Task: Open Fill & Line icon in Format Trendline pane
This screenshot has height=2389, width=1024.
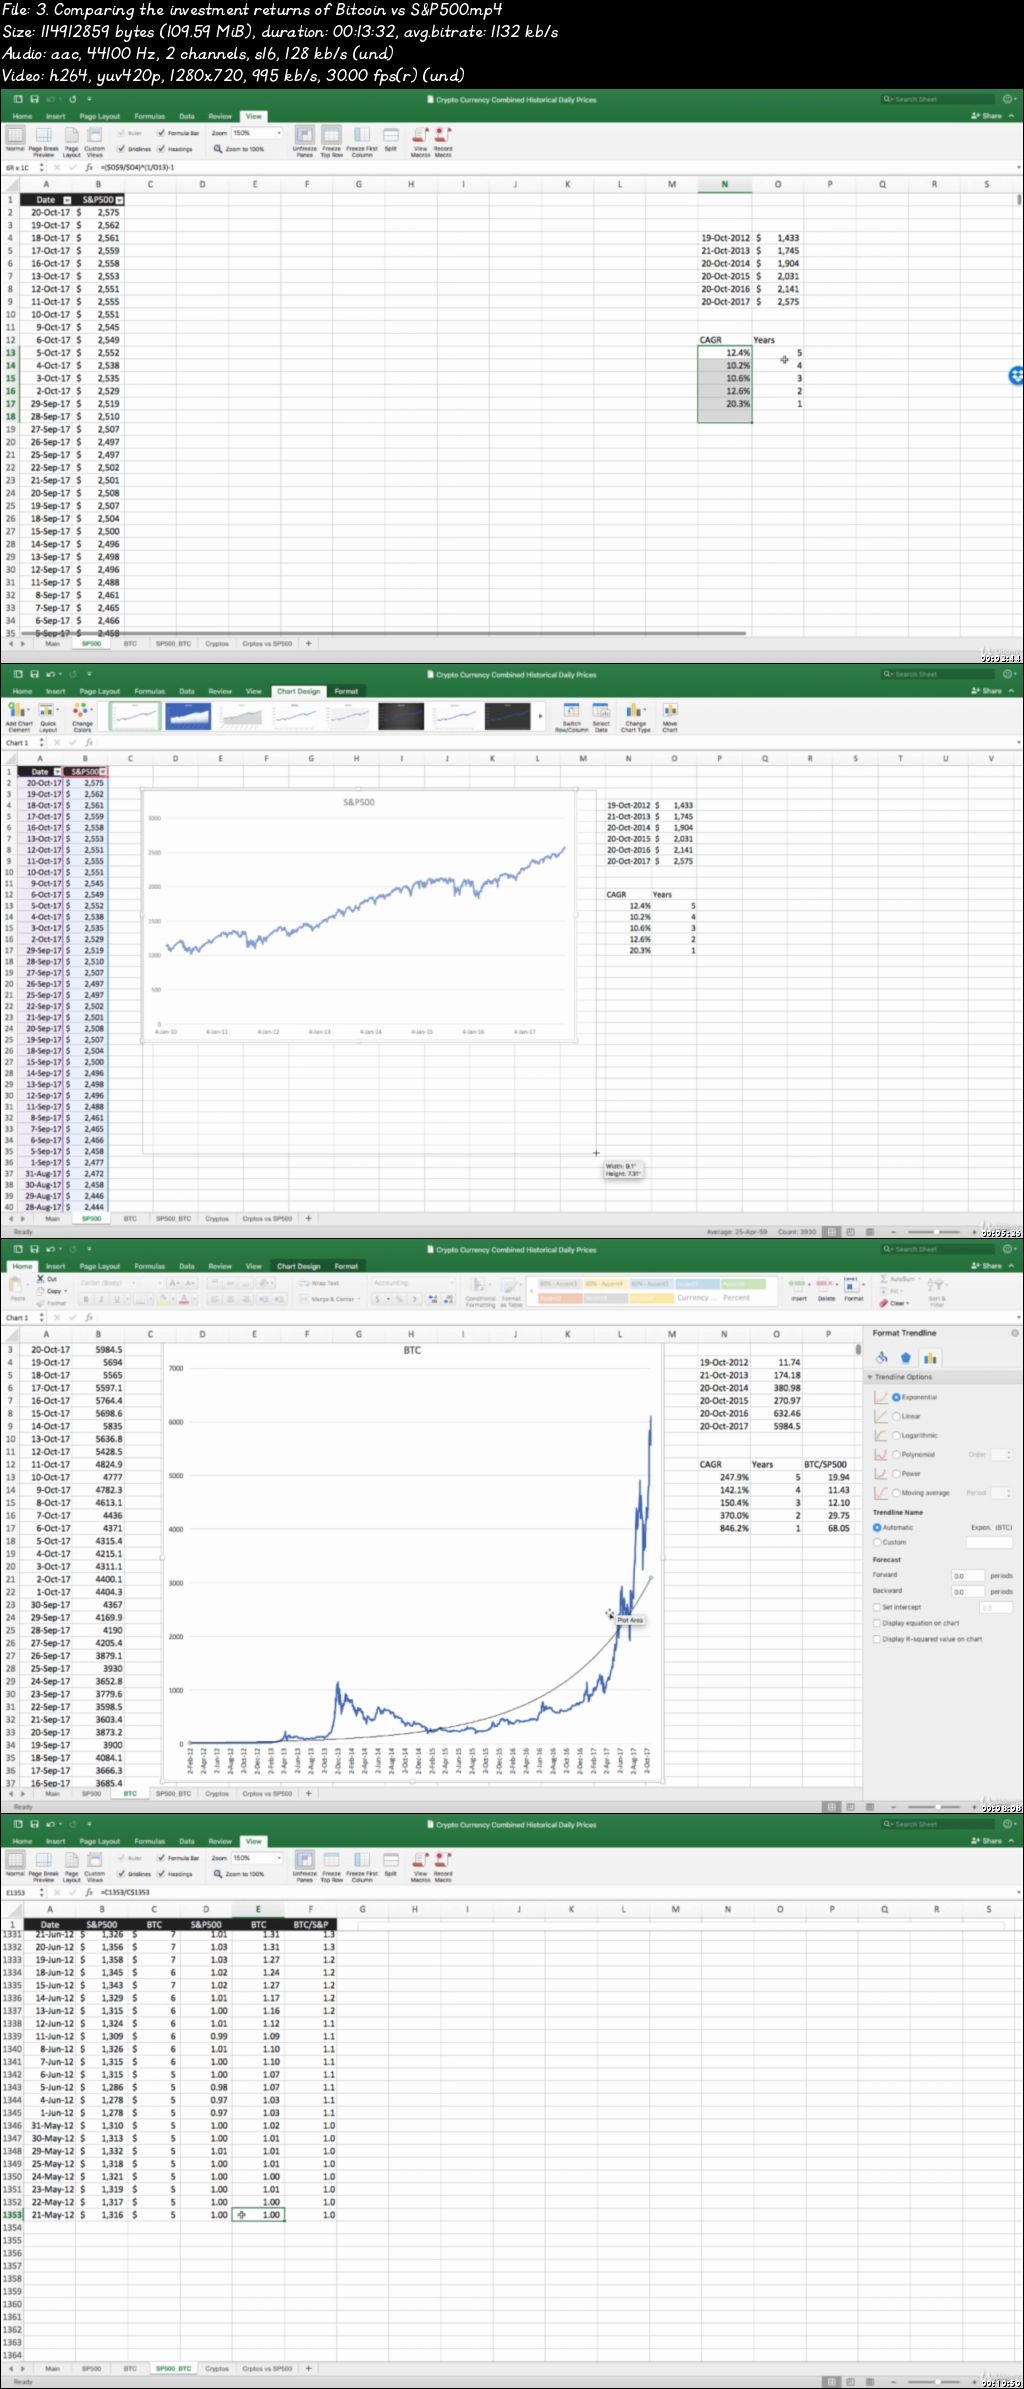Action: click(x=881, y=1357)
